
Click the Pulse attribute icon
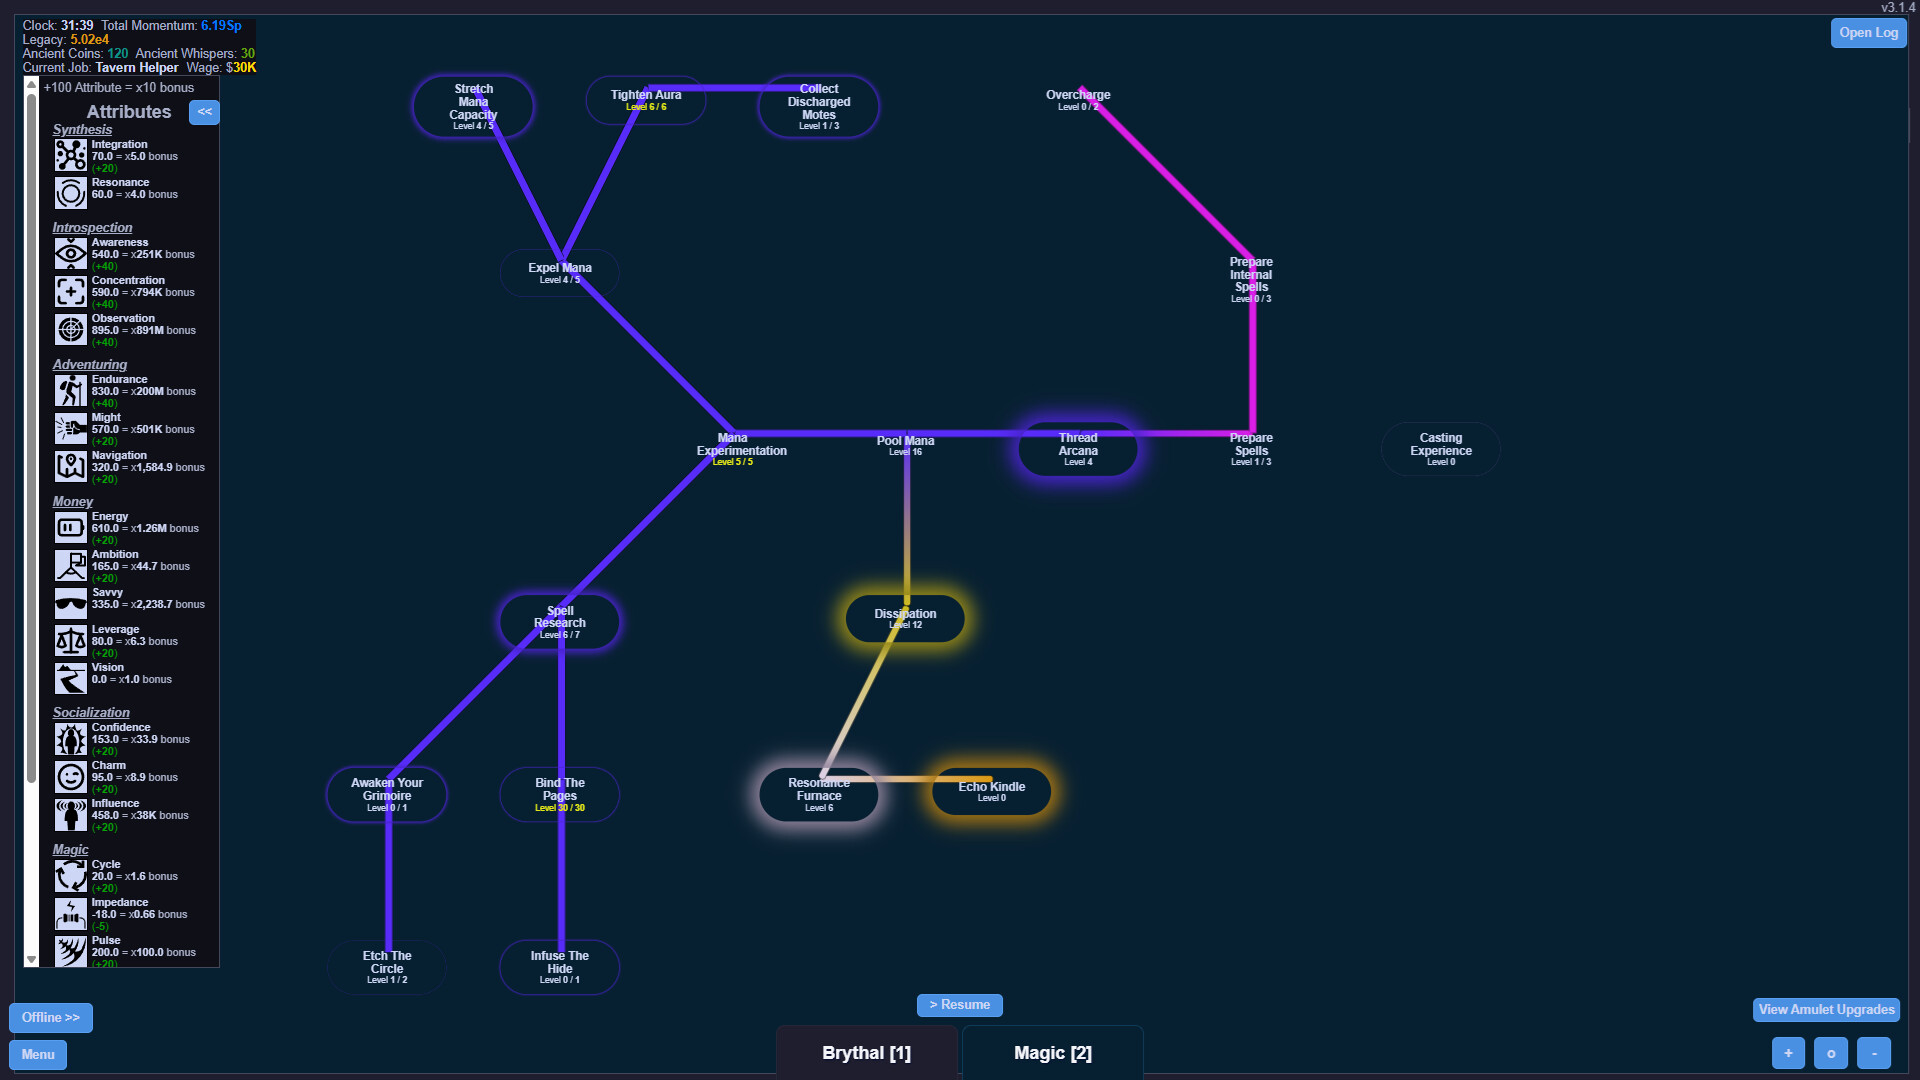tap(70, 951)
